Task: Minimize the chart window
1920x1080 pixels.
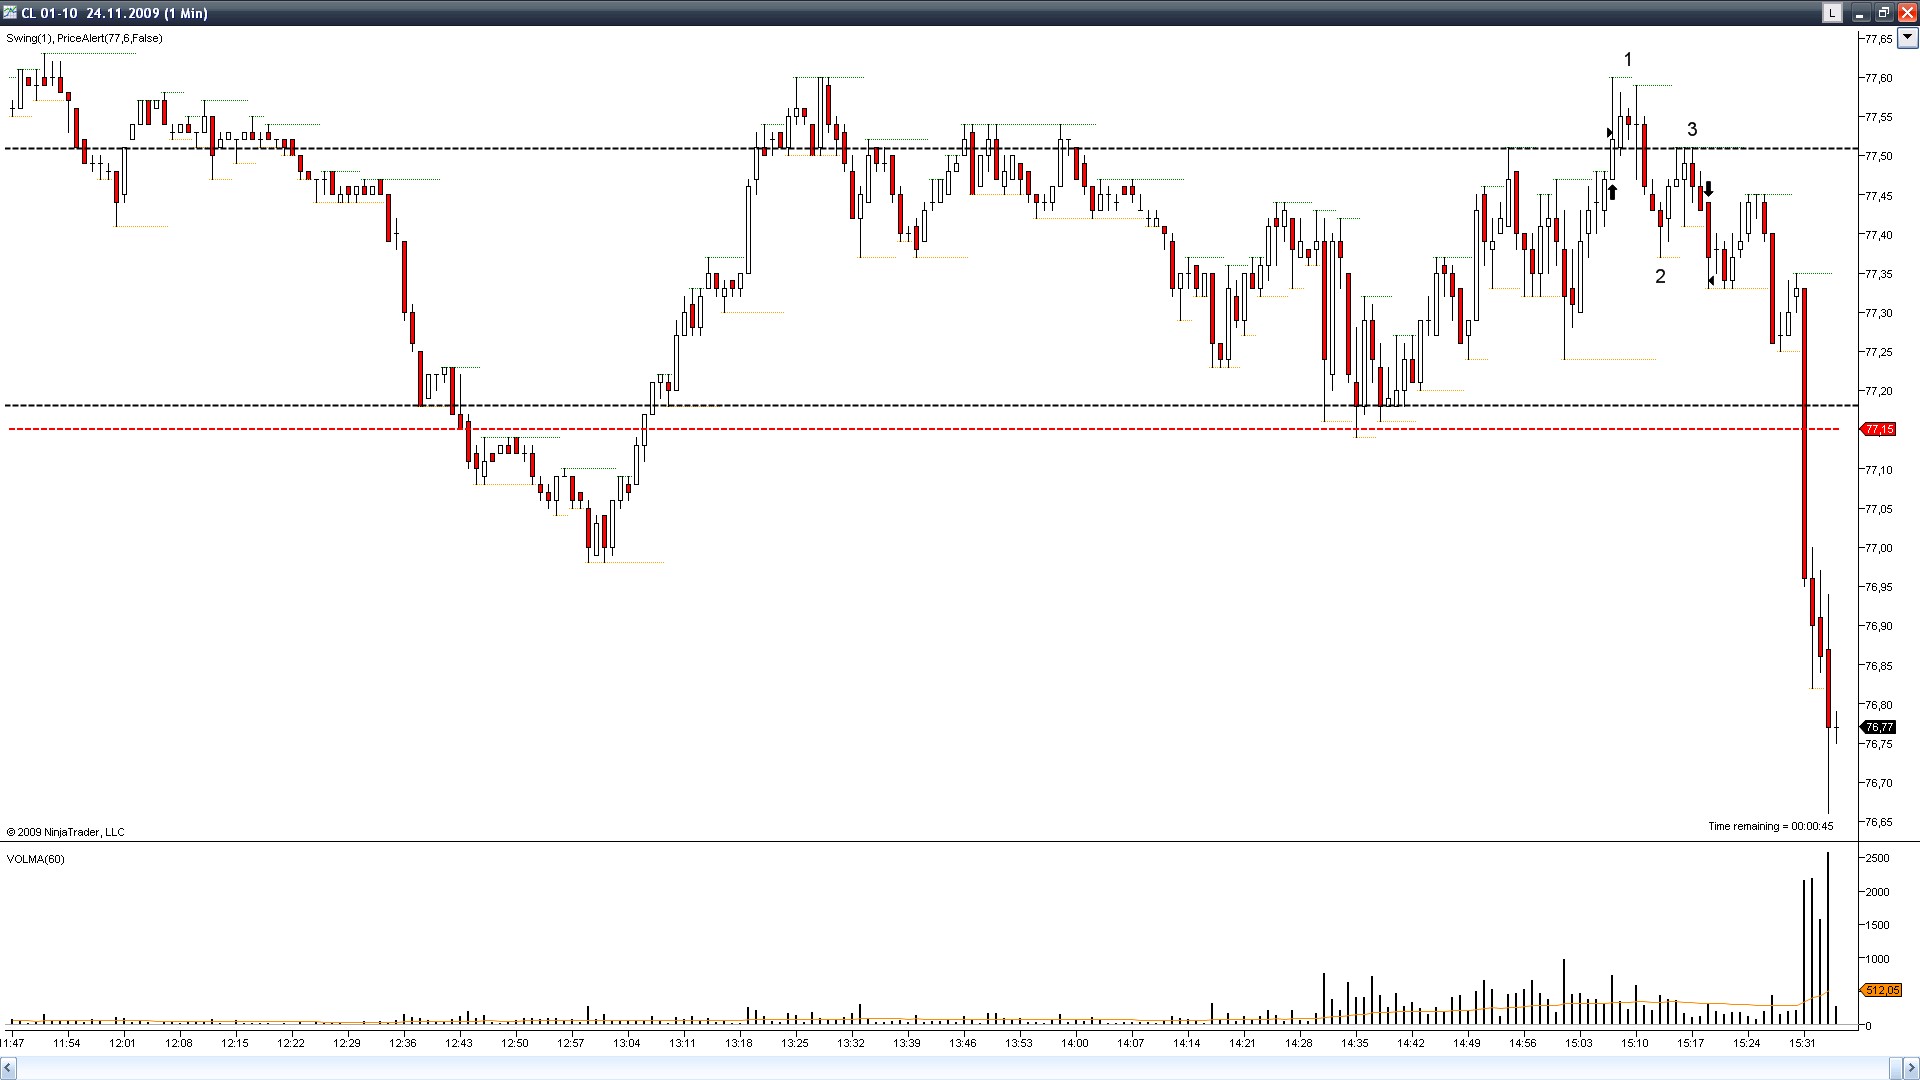Action: coord(1860,13)
